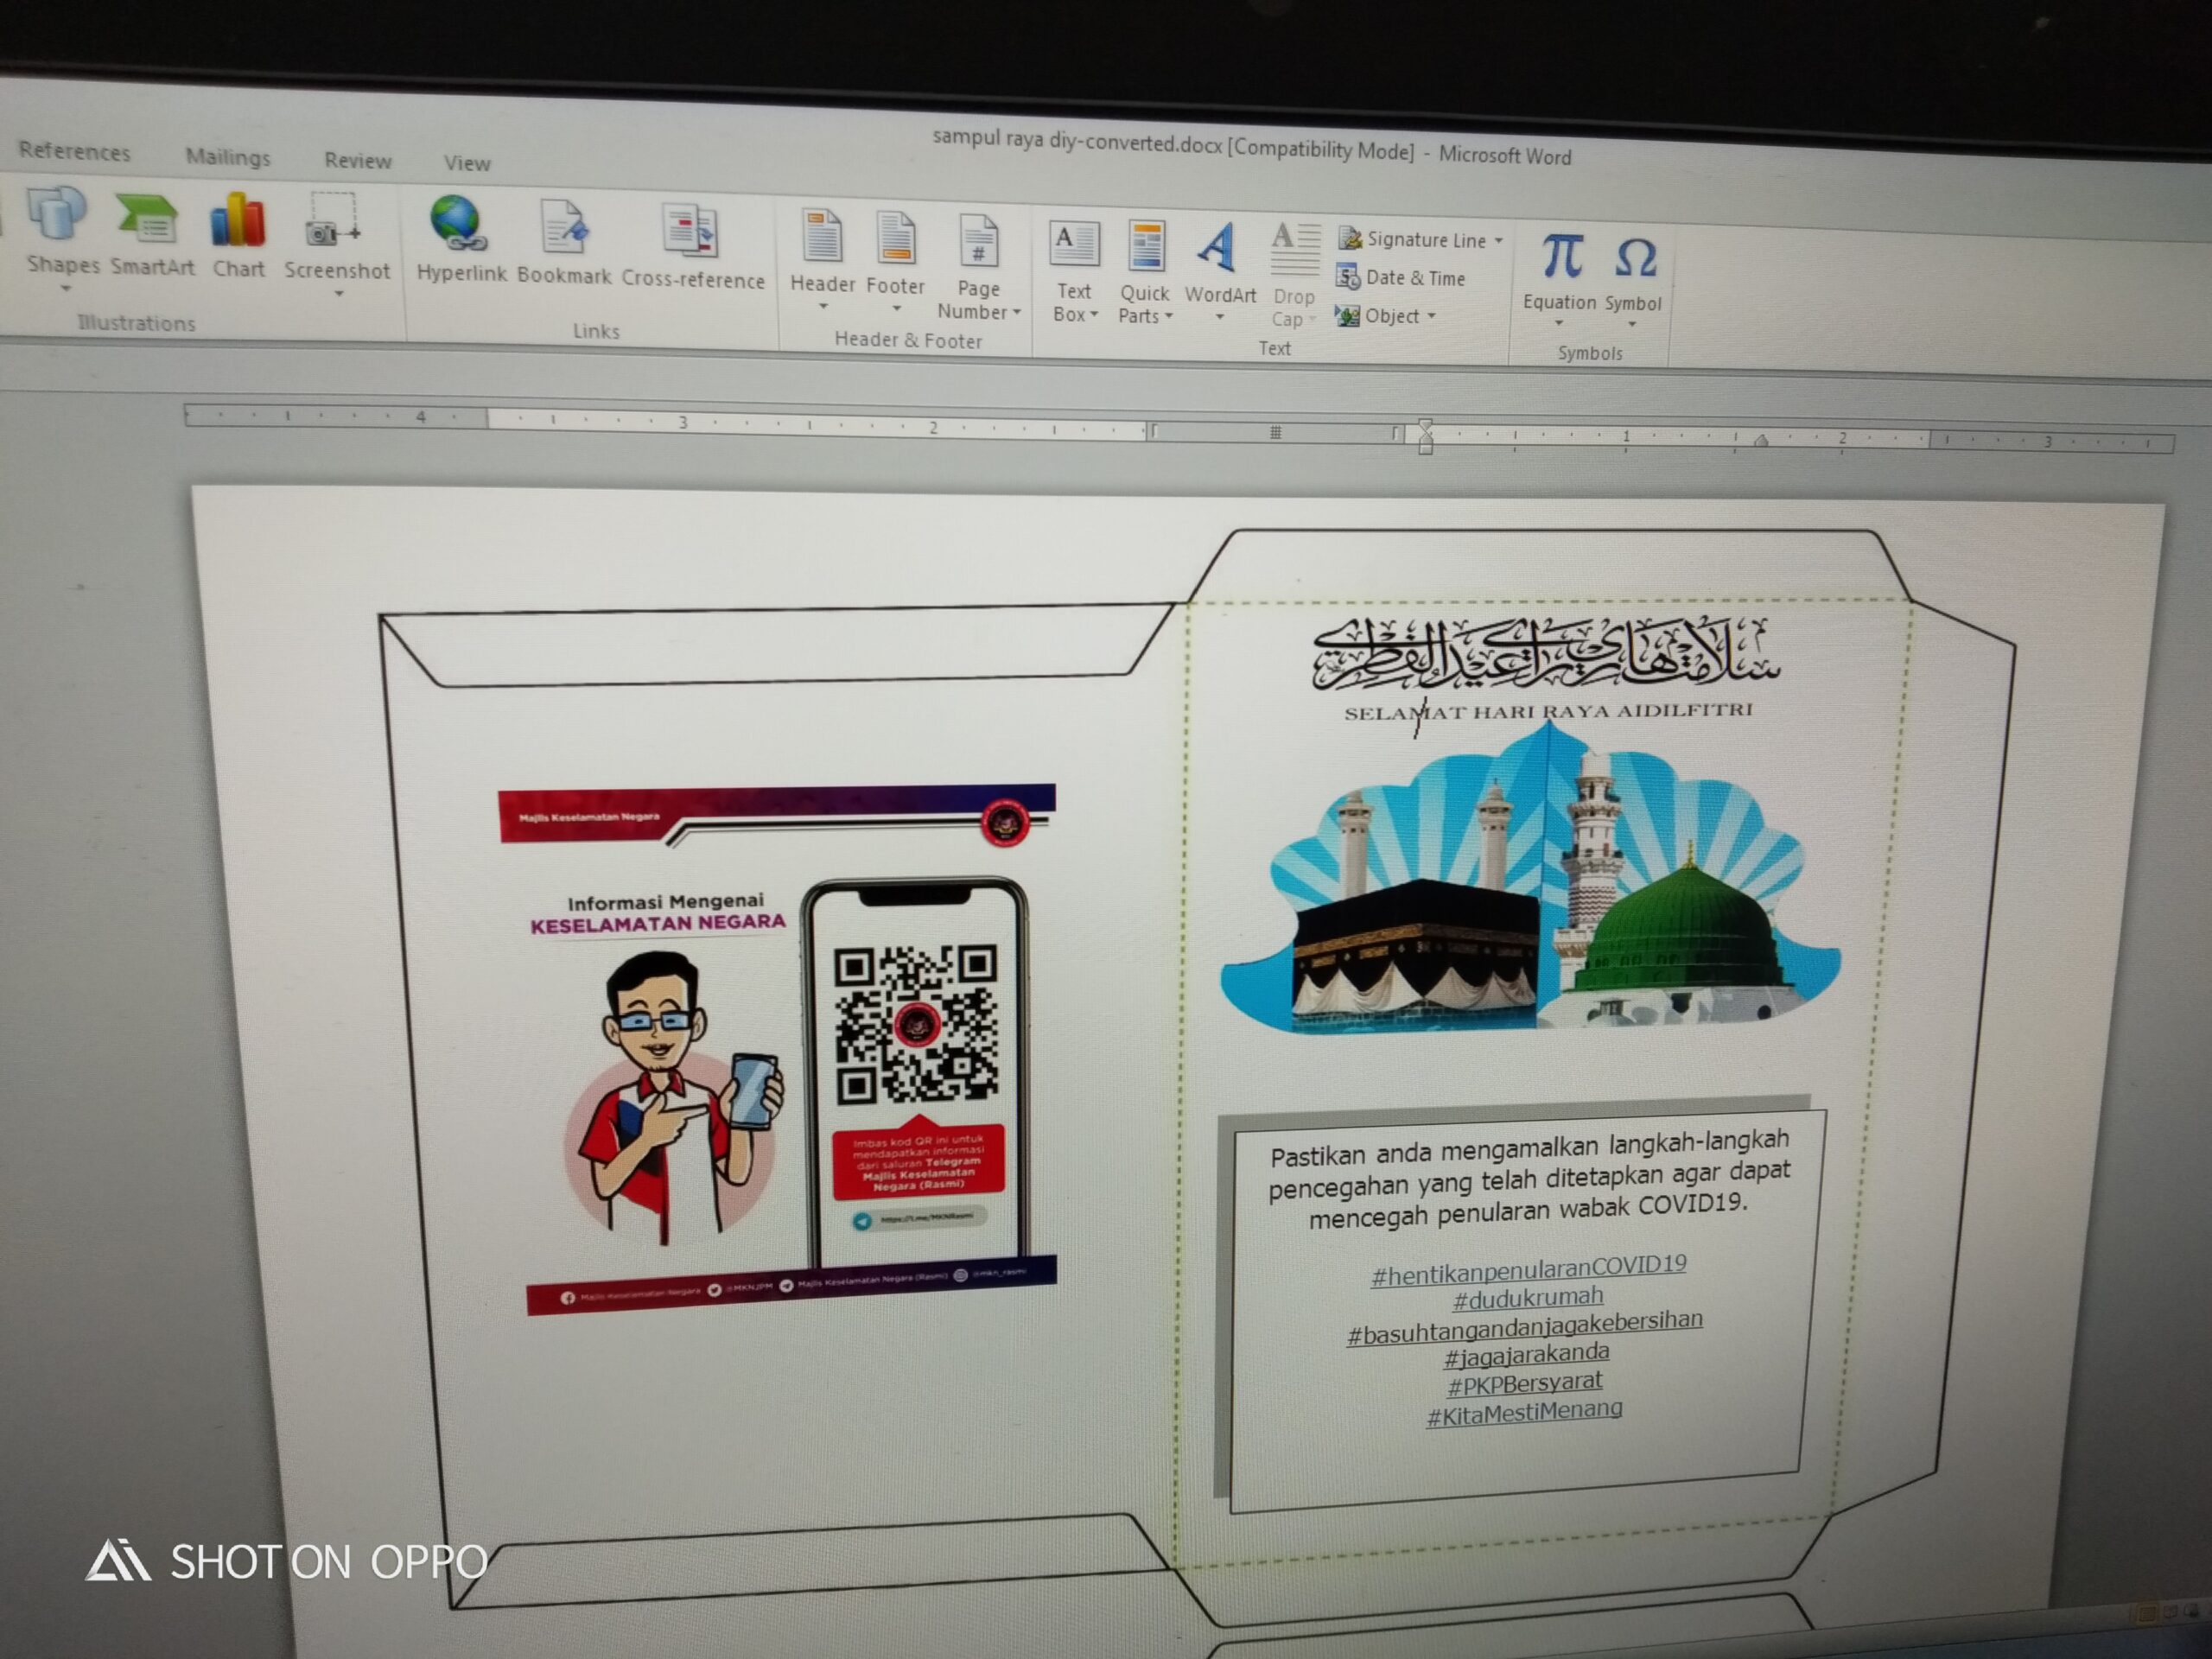The image size is (2212, 1659).
Task: Click the 'SELAMAT HARI RAYA AIDILFITRI' text
Action: [1548, 711]
